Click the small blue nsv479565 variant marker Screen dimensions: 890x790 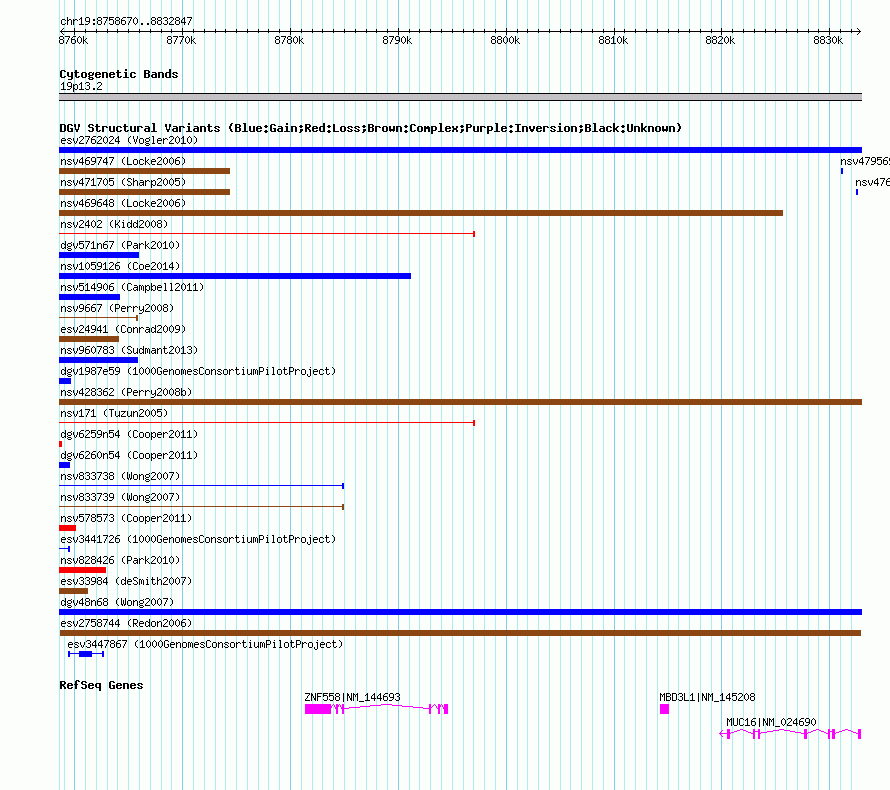tap(842, 171)
